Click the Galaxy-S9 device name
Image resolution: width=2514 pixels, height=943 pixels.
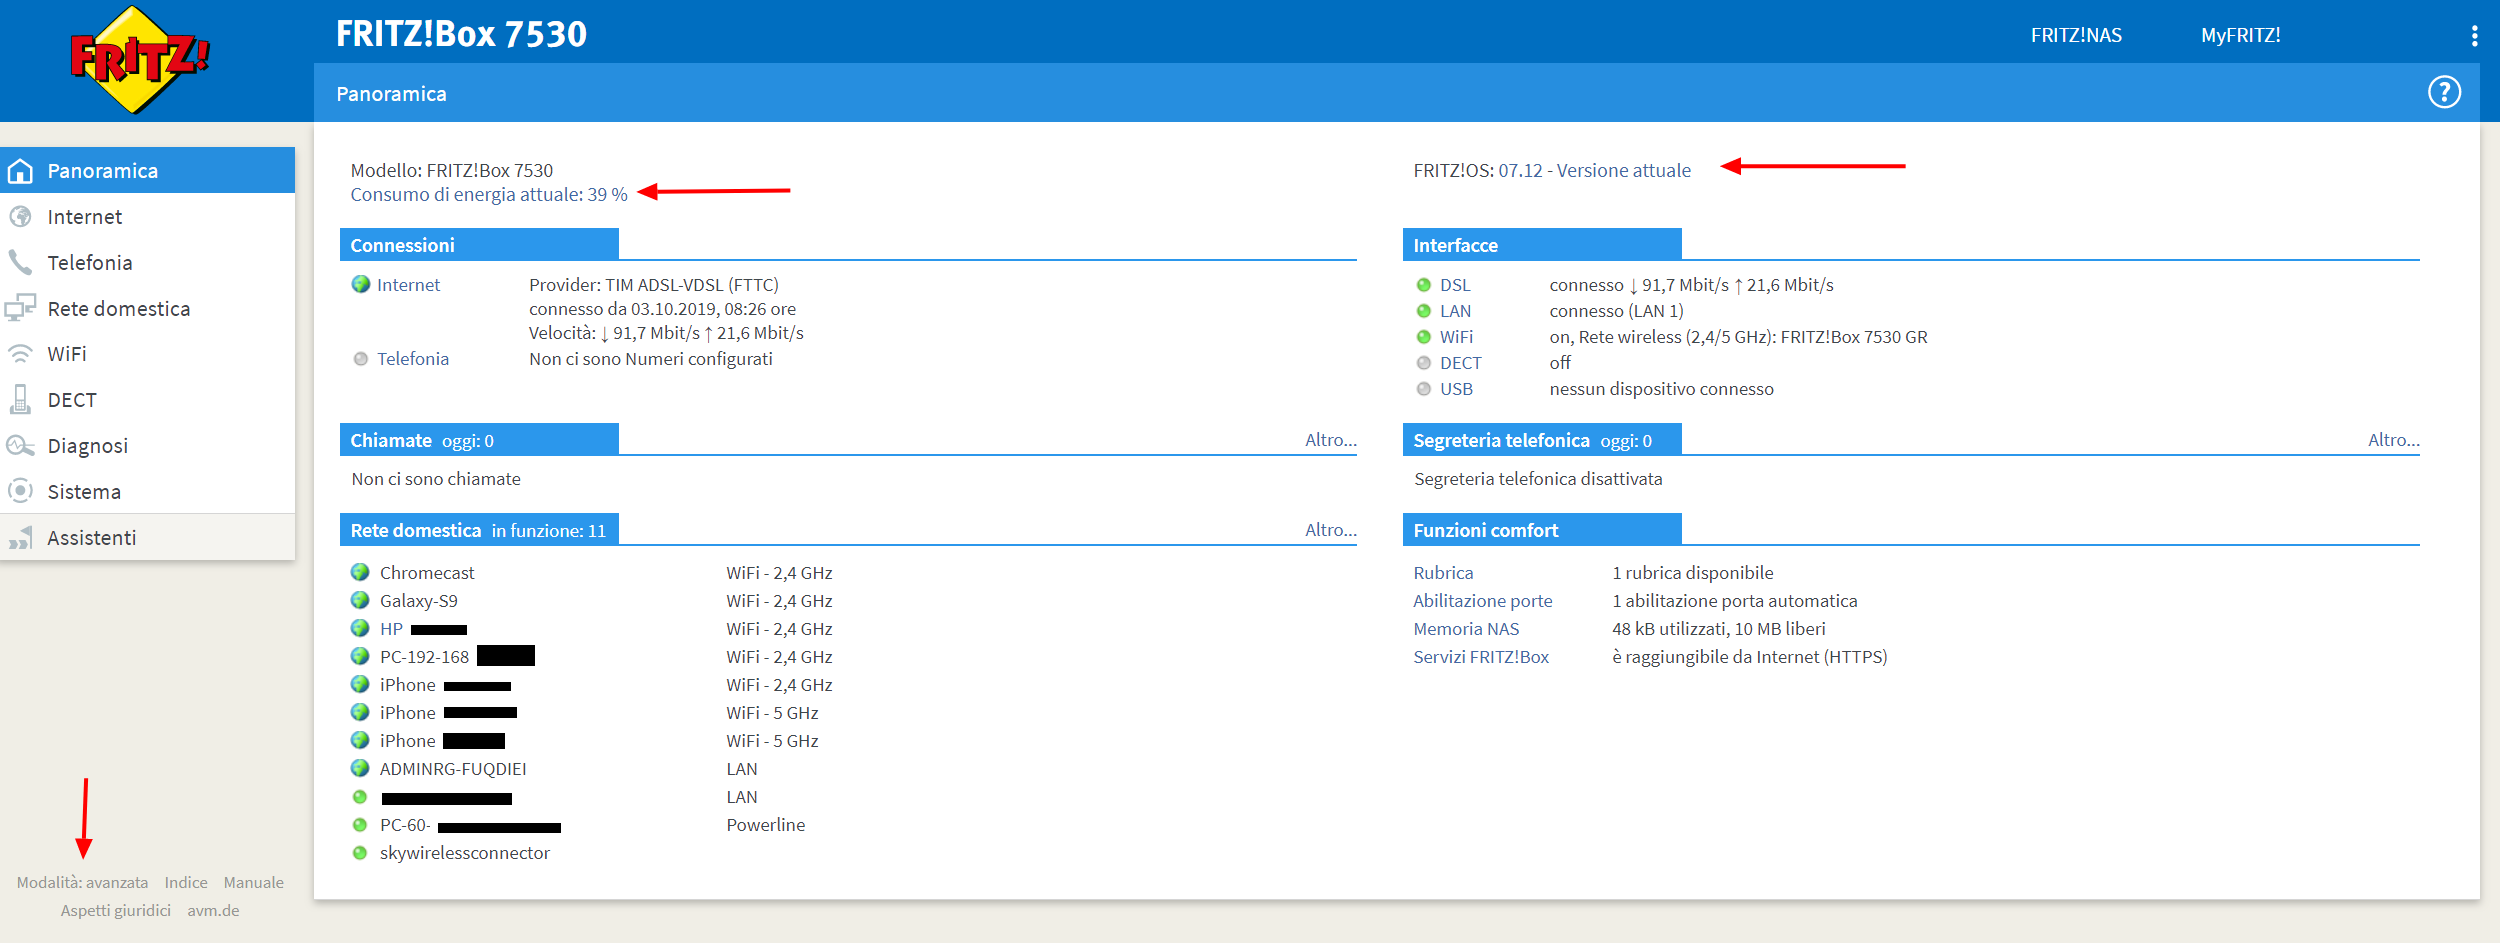click(419, 601)
